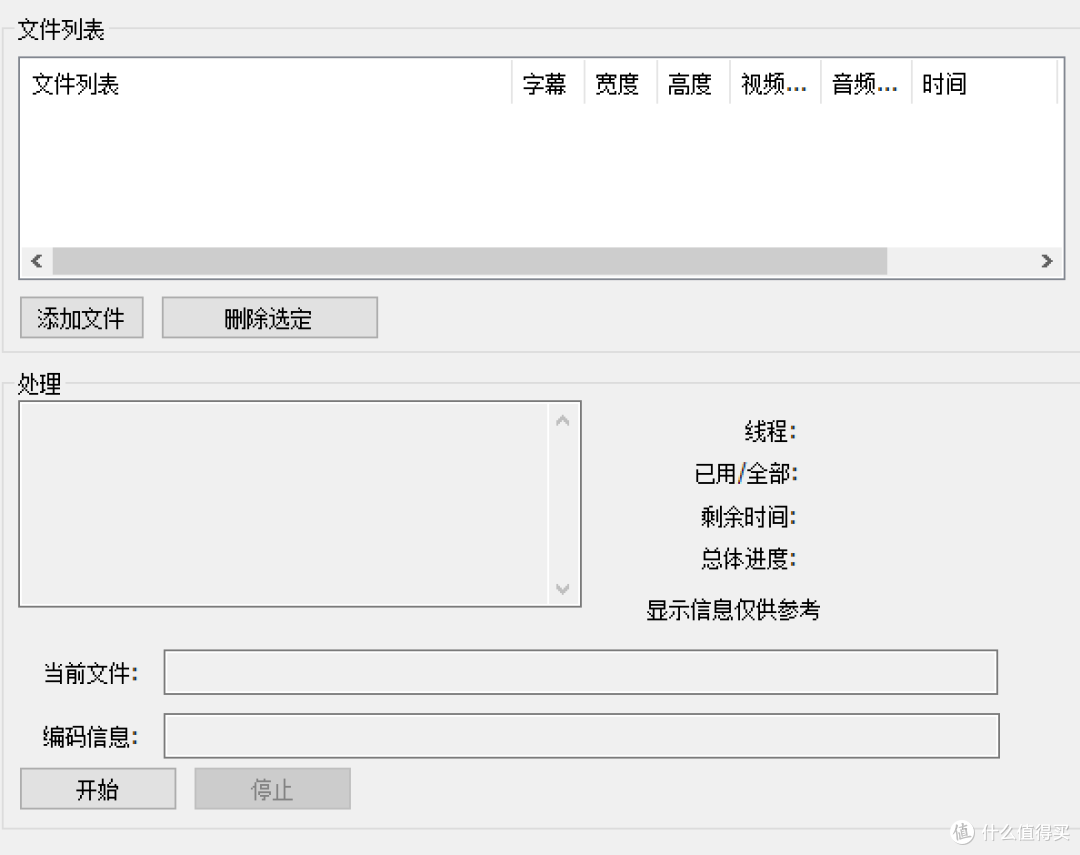
Task: Click the 线程: label
Action: tap(770, 431)
